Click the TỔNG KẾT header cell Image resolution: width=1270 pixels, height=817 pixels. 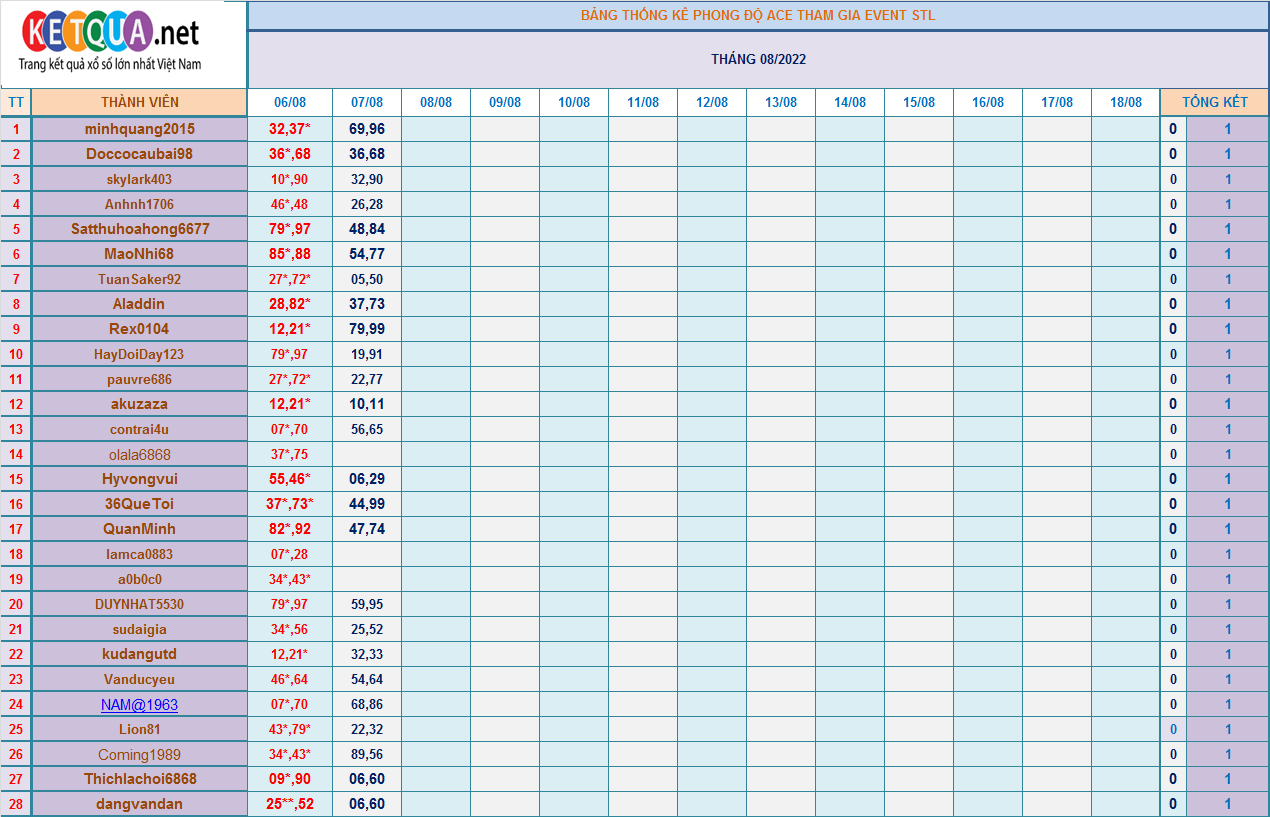(x=1214, y=102)
